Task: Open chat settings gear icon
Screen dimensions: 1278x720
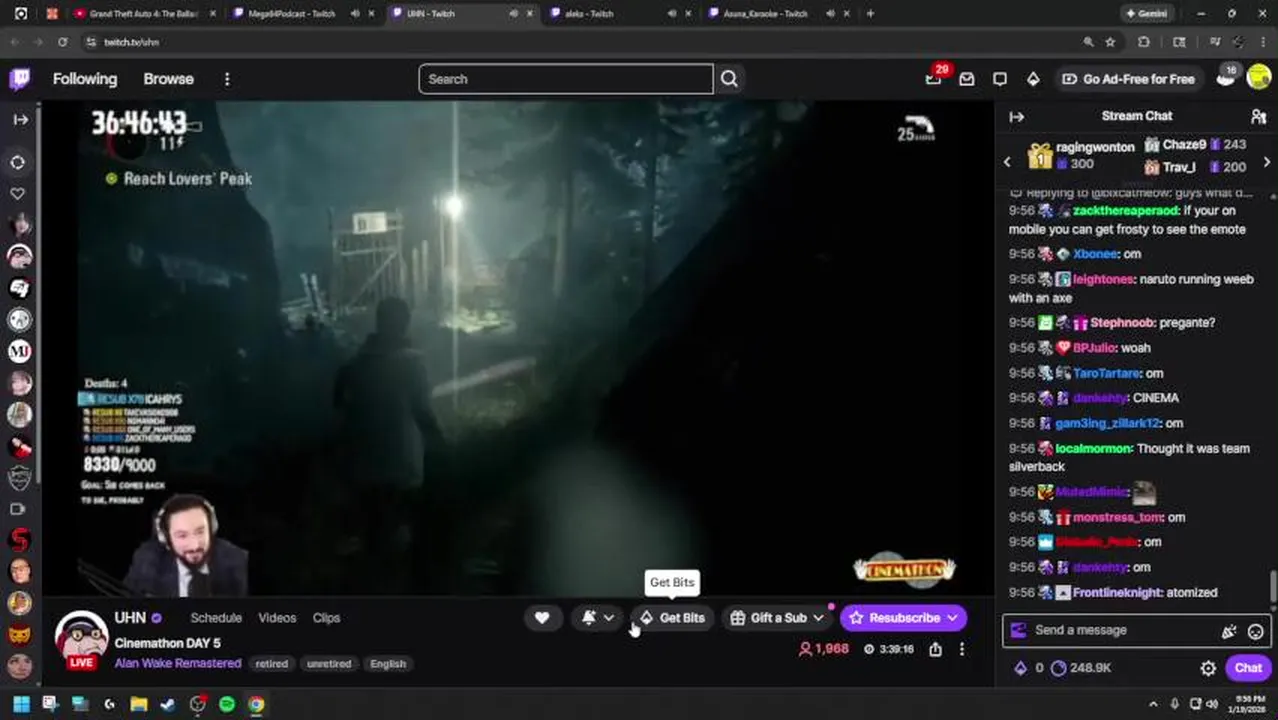Action: 1208,668
